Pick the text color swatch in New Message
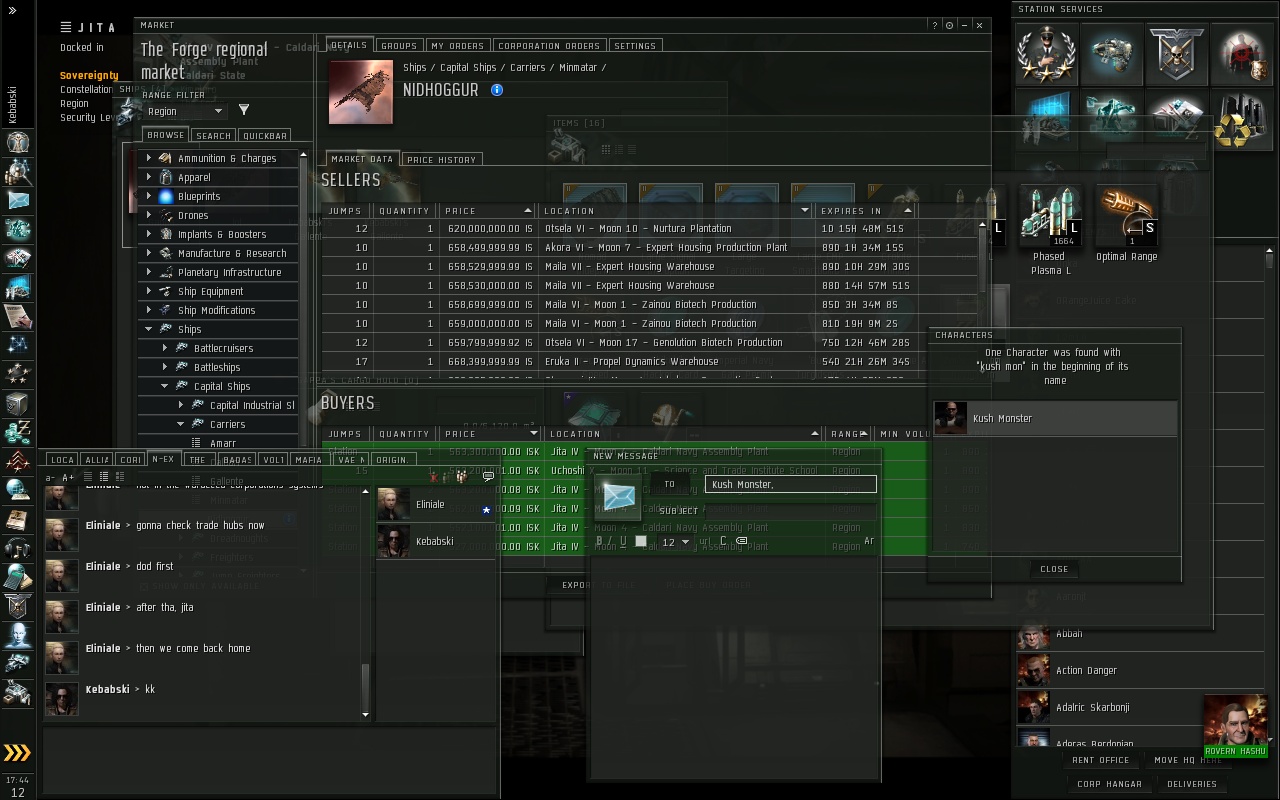This screenshot has height=800, width=1280. coord(641,541)
